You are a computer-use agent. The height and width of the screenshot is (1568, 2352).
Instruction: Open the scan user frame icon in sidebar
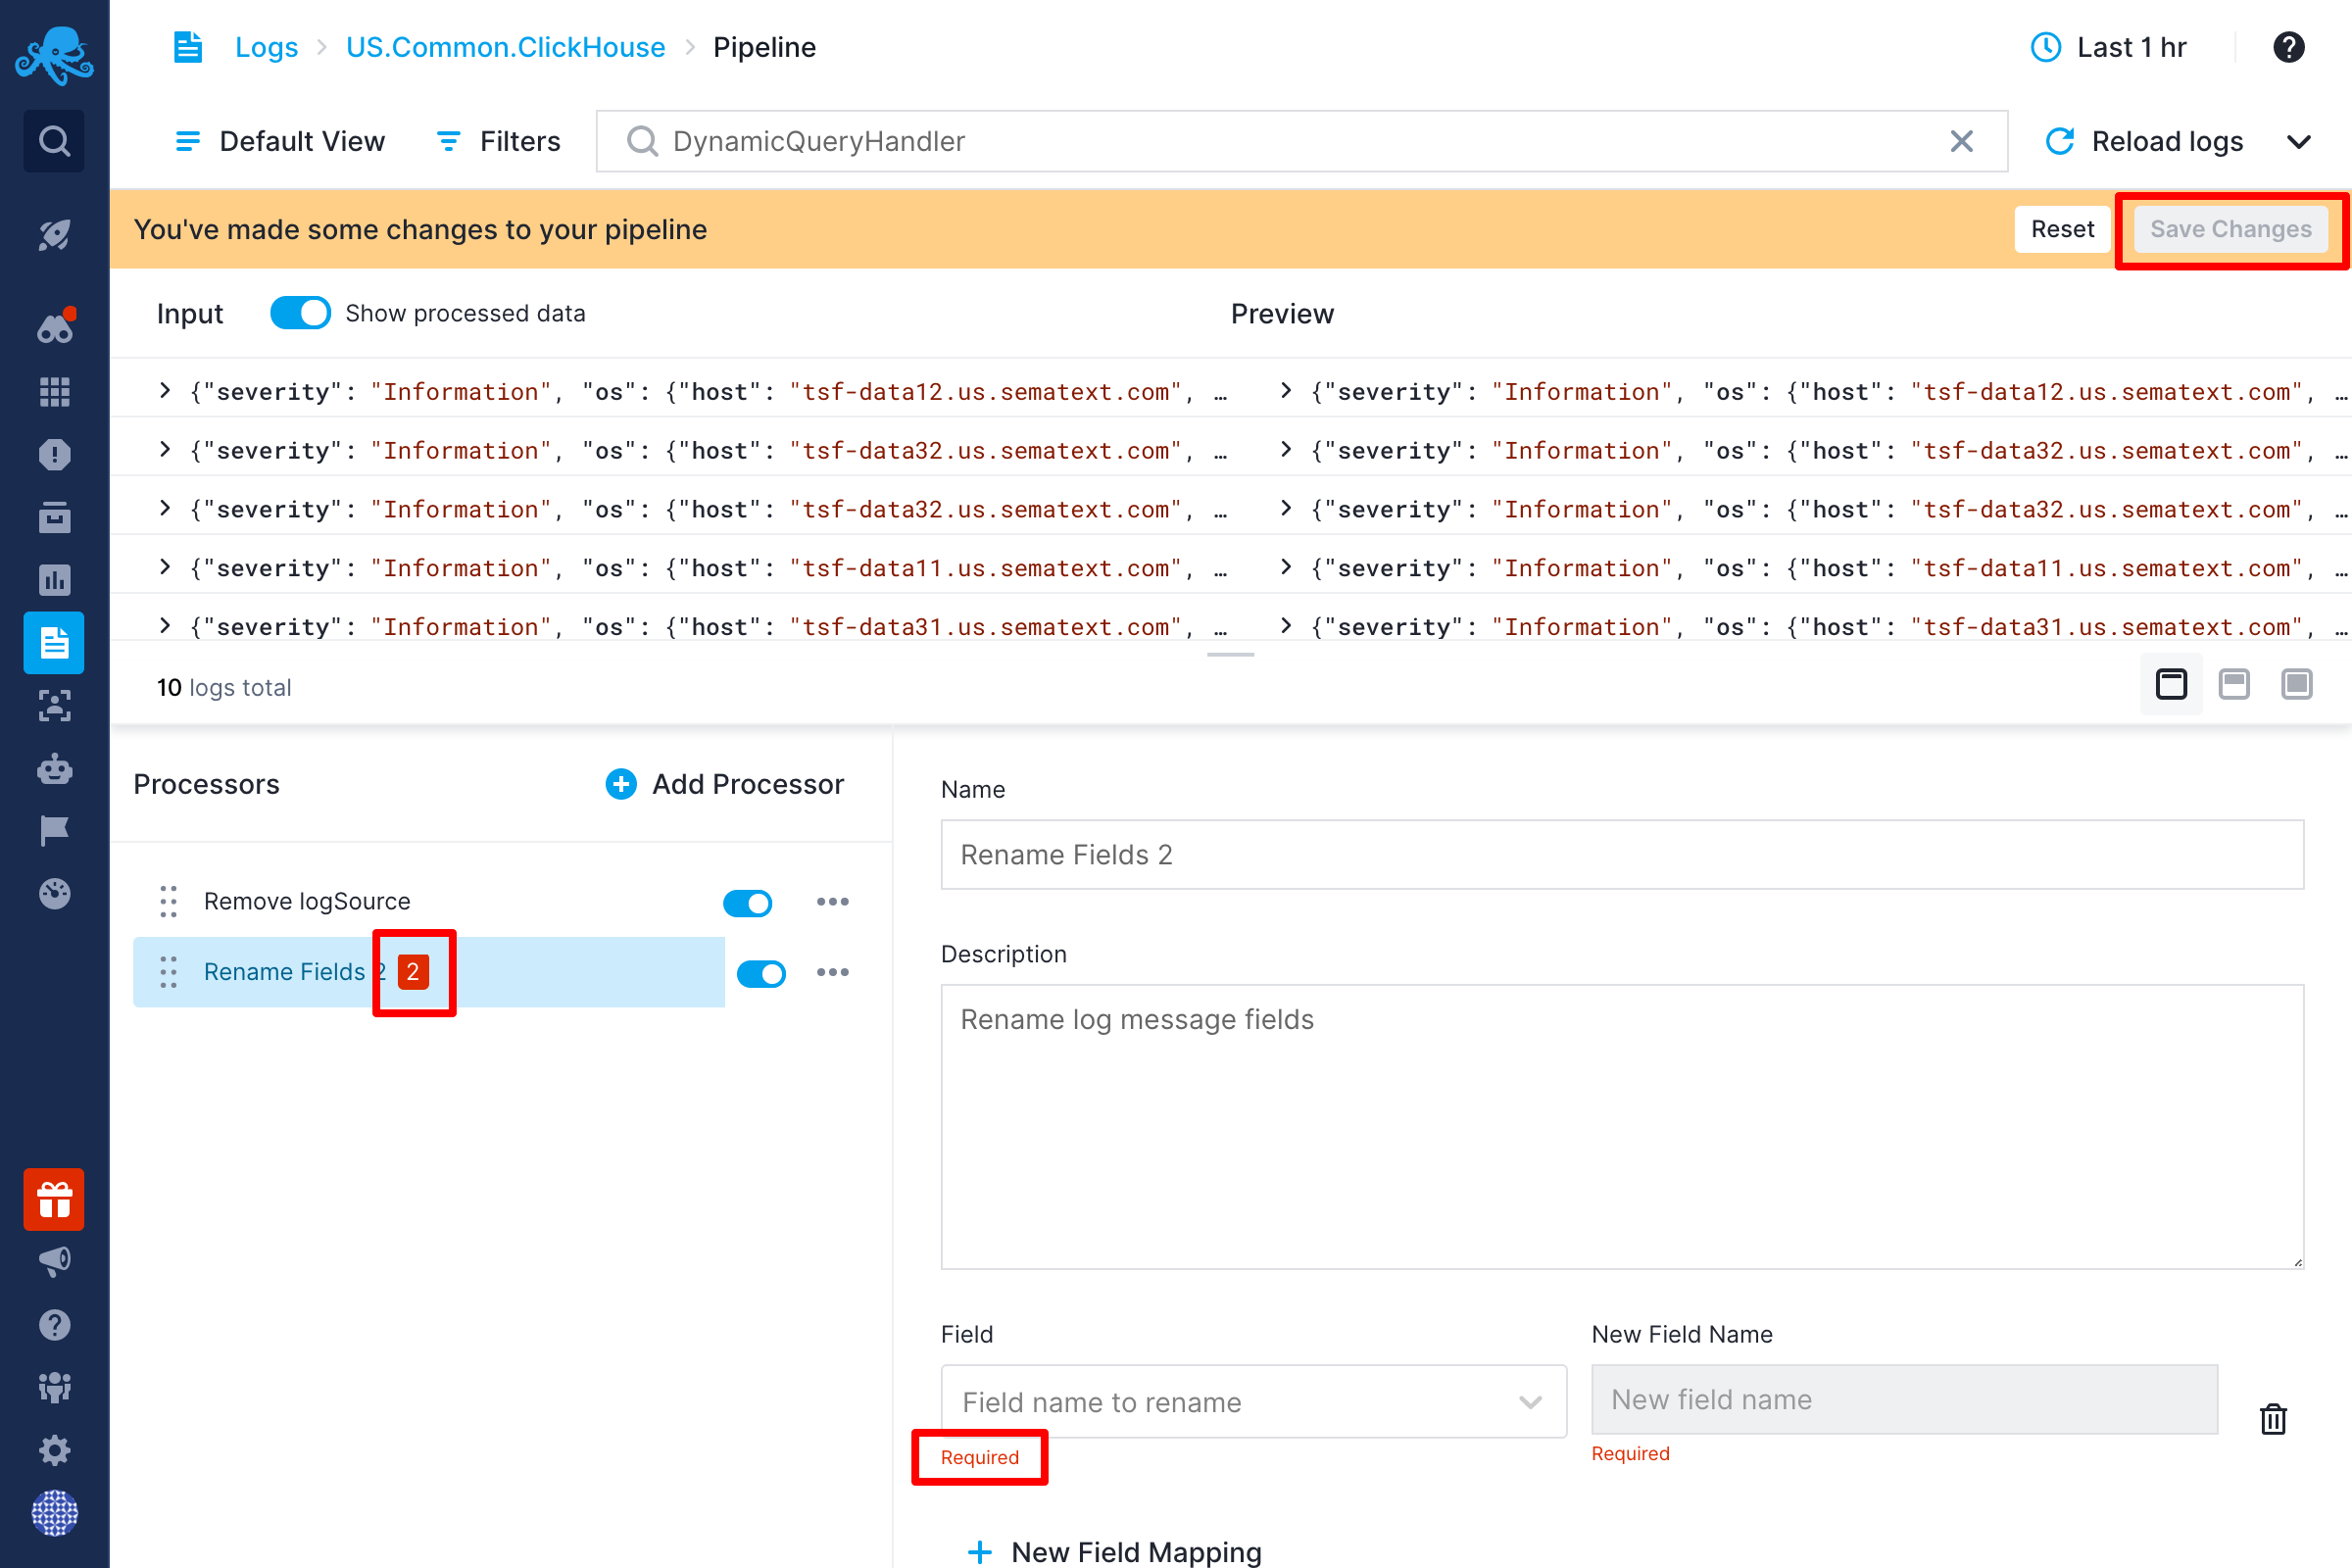pyautogui.click(x=54, y=705)
